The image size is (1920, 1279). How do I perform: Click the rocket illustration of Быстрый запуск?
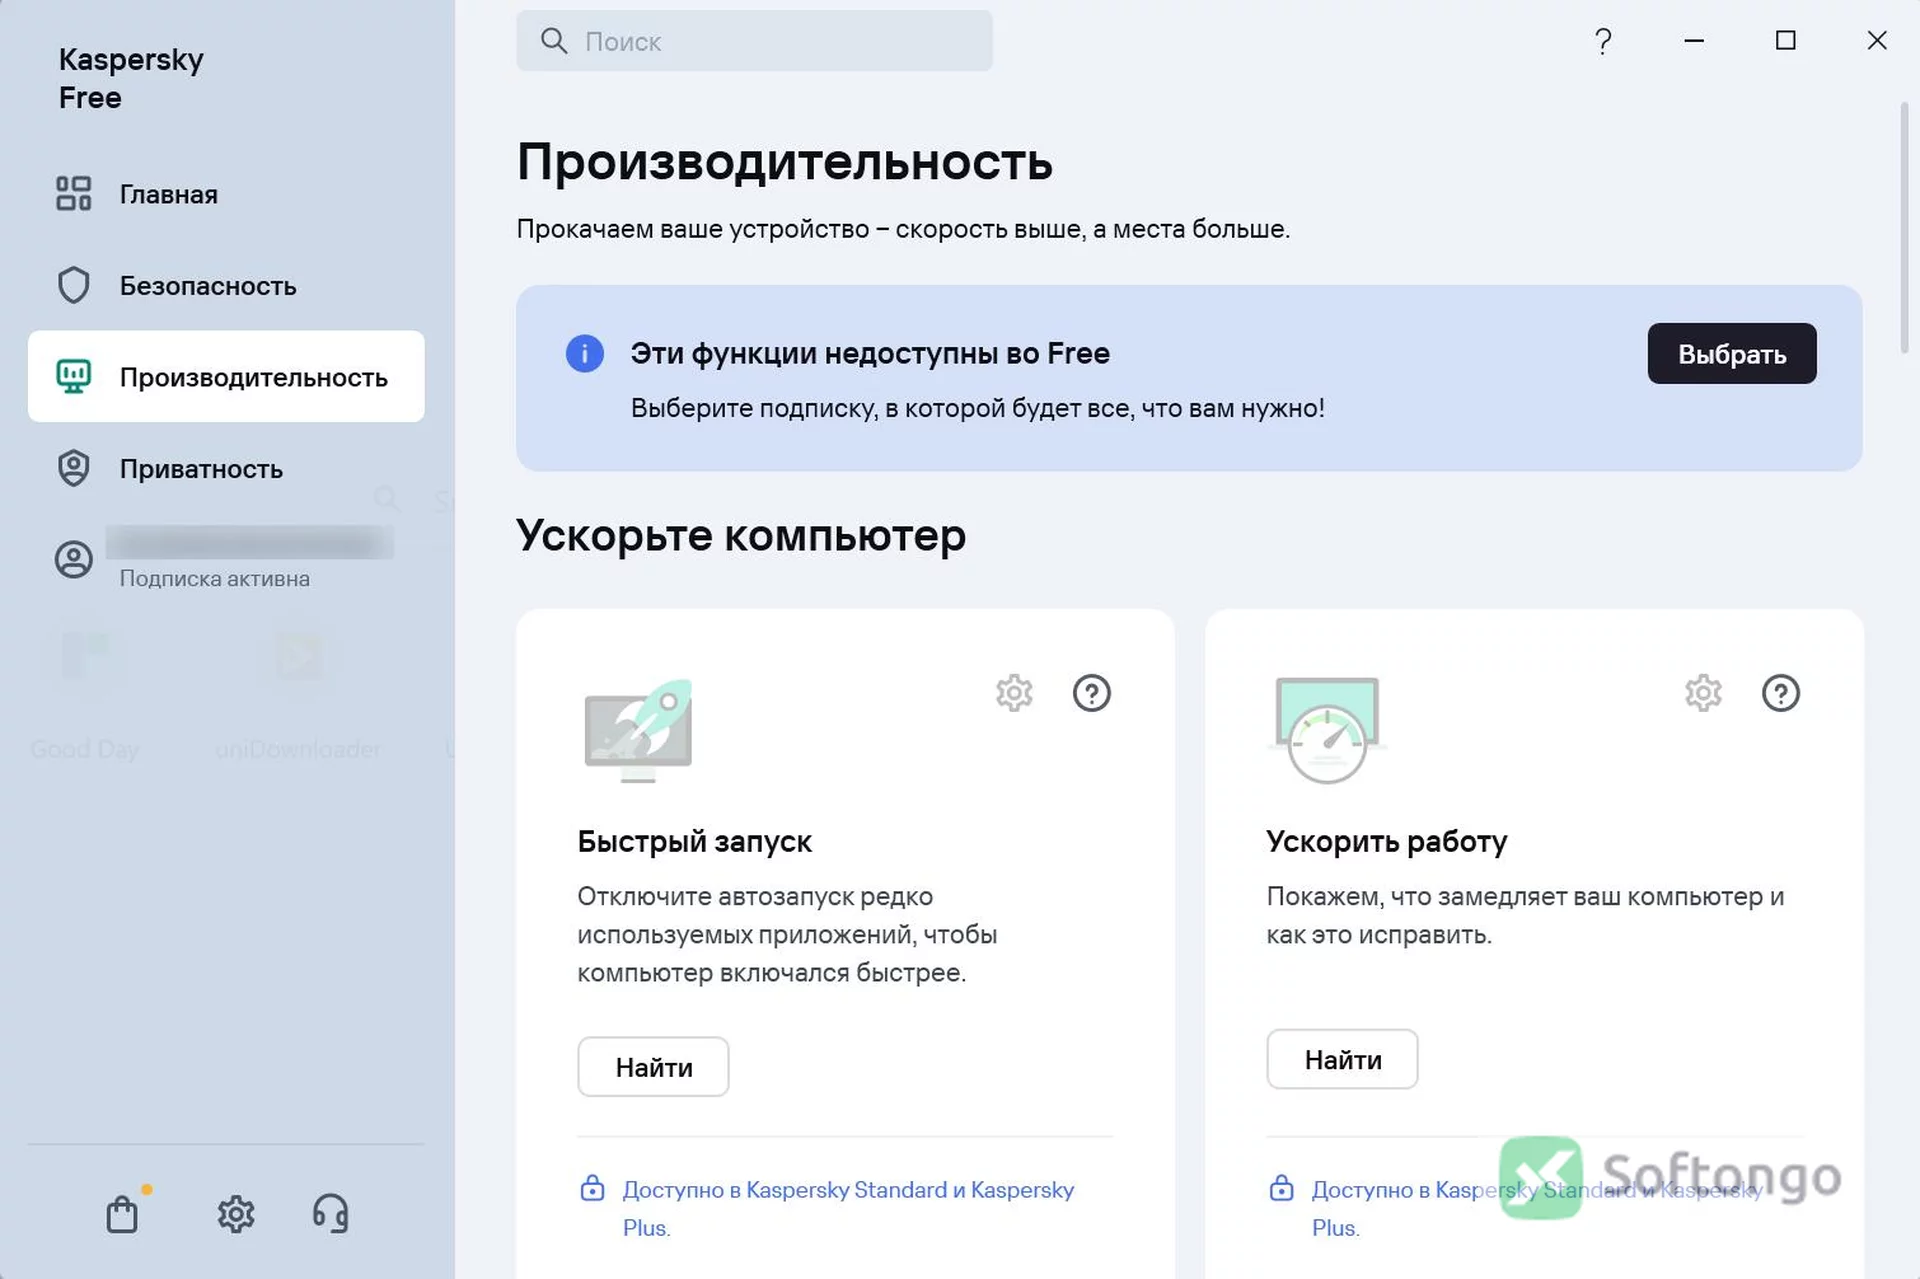tap(638, 731)
